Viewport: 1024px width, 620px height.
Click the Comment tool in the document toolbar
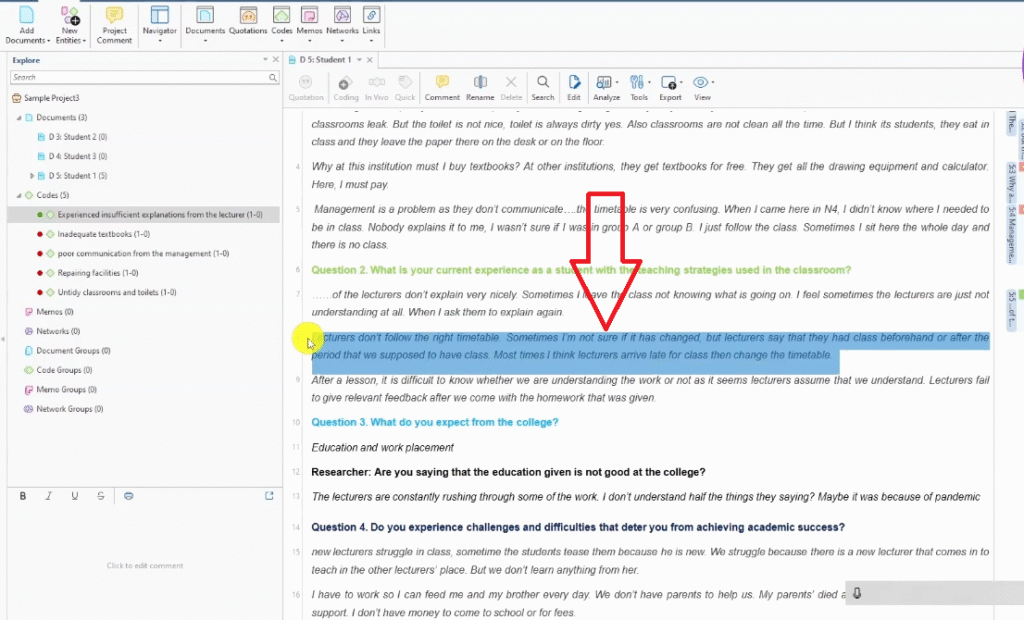(x=442, y=87)
